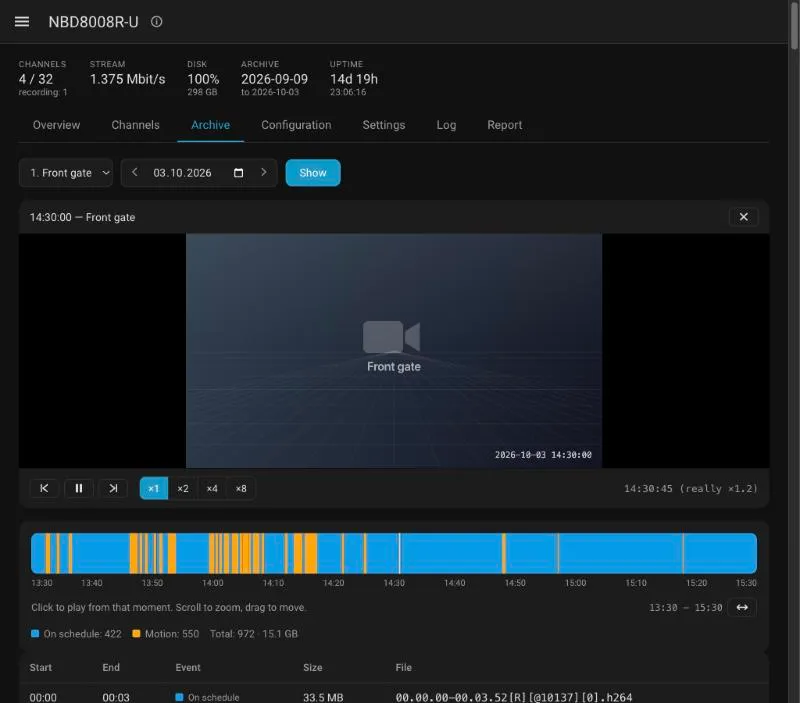Reset timeline zoom with the double-arrow icon

742,607
